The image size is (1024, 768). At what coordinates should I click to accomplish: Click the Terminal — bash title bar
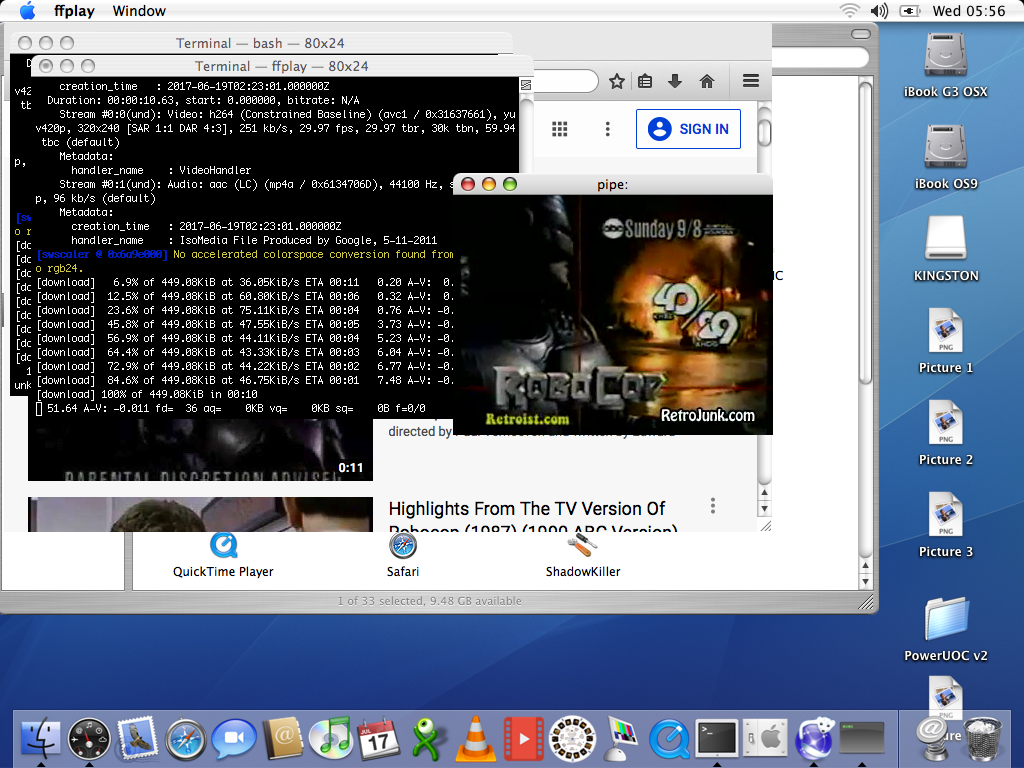click(x=260, y=43)
